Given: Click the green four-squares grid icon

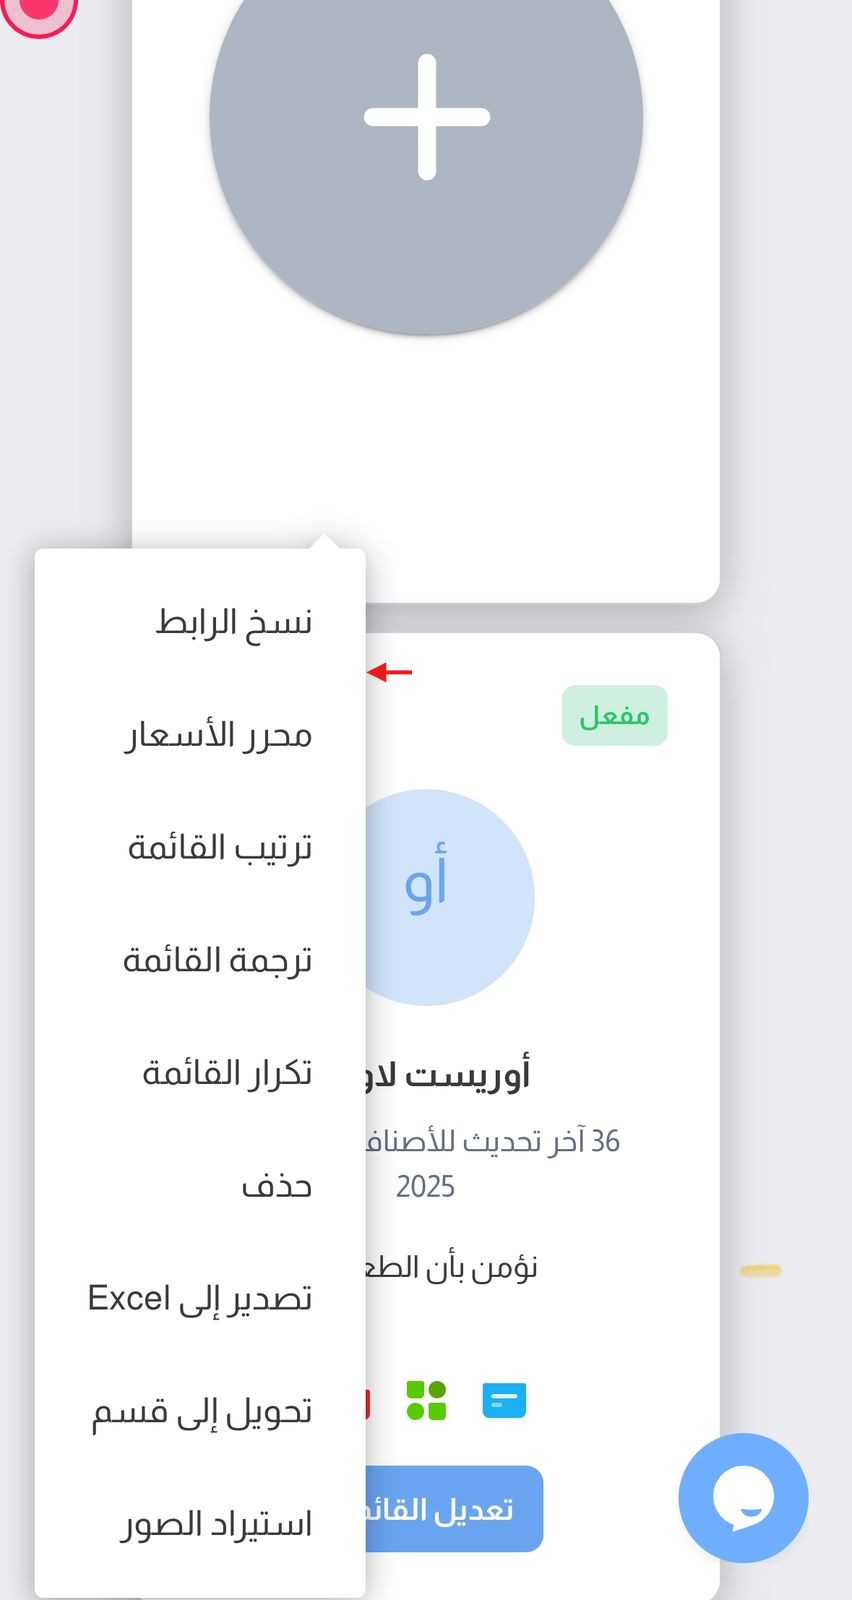Looking at the screenshot, I should pos(426,1400).
